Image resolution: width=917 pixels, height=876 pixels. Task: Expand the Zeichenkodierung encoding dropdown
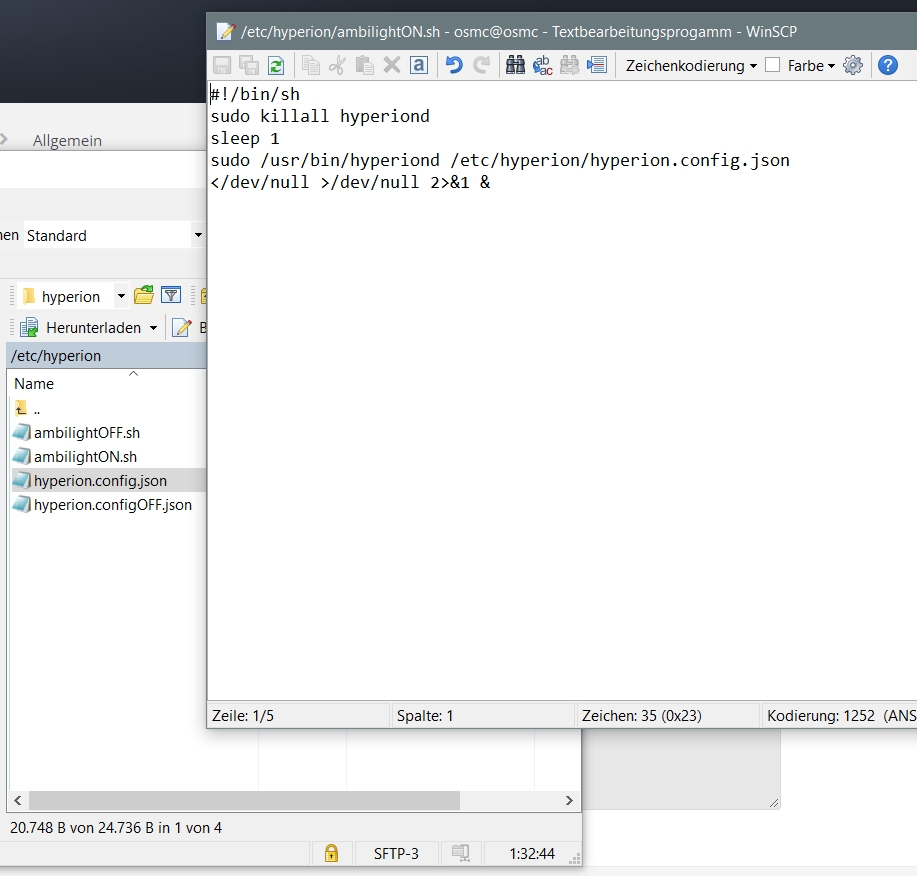tap(691, 65)
